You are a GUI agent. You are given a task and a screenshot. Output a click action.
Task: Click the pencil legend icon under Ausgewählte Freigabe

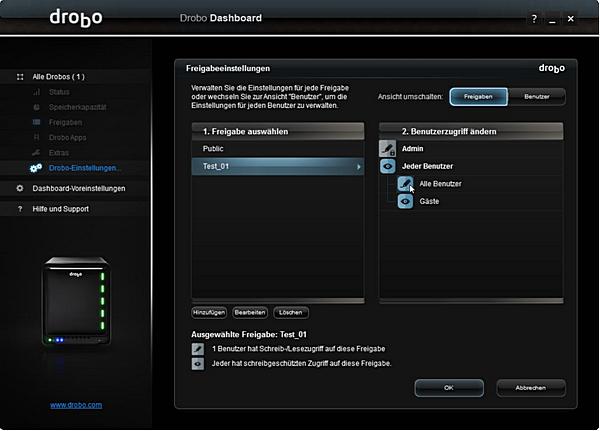(198, 349)
